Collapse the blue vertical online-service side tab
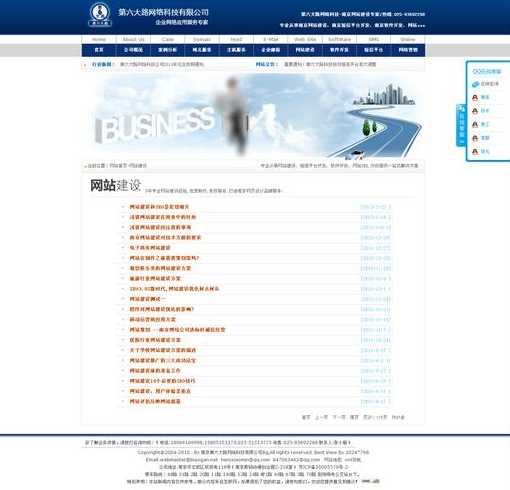Screen dimensions: 510x490 (x=461, y=125)
